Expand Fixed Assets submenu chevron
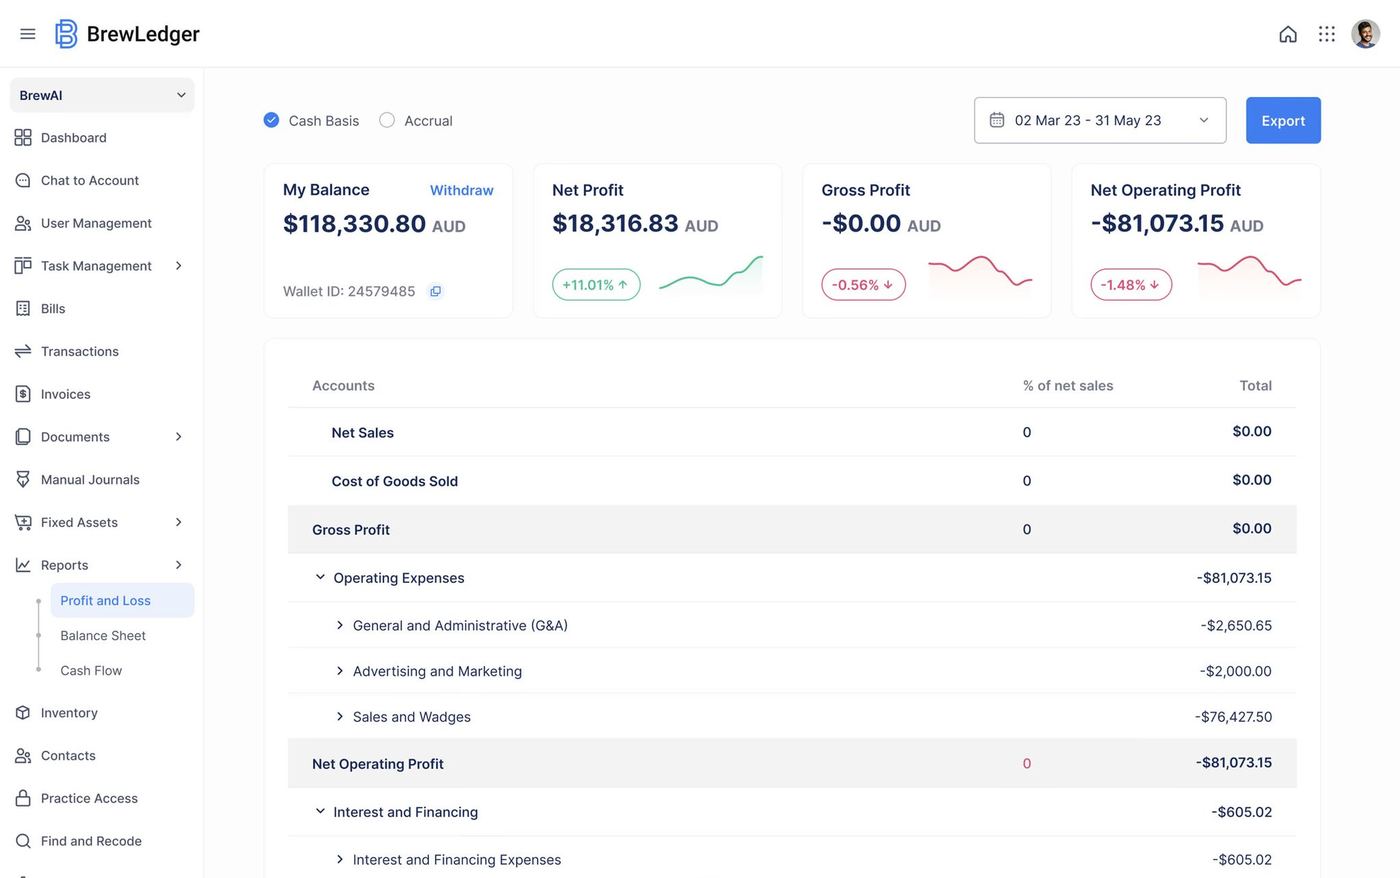 [x=179, y=522]
